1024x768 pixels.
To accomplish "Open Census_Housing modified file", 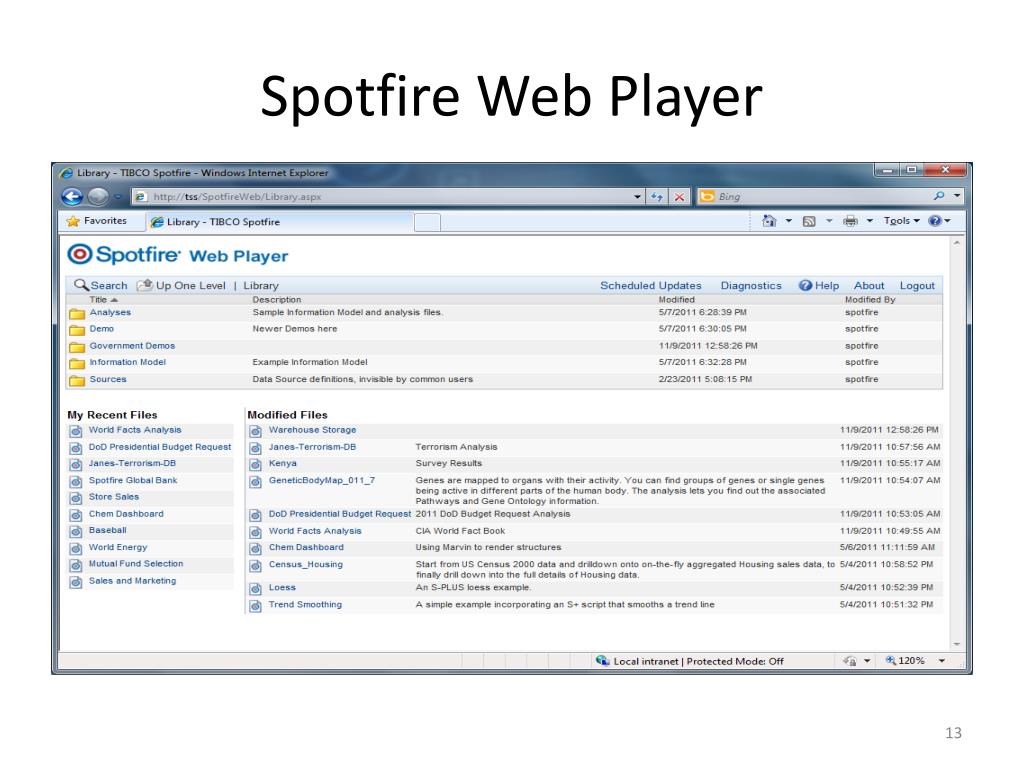I will (306, 564).
